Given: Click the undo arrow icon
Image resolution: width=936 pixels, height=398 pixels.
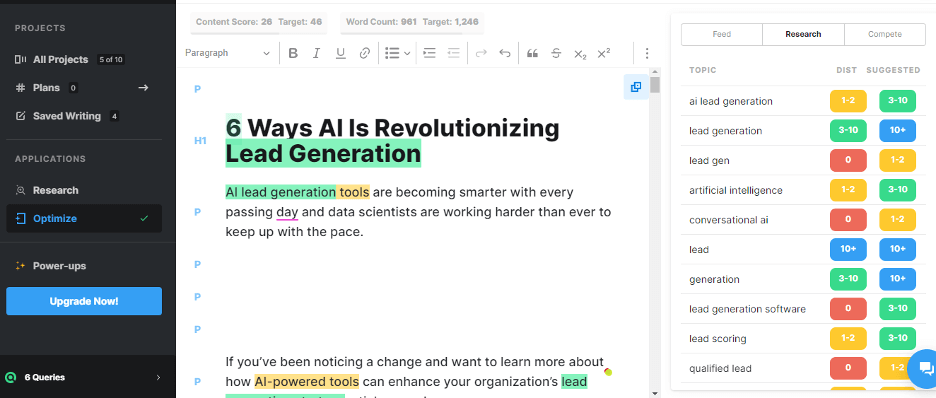Looking at the screenshot, I should point(505,53).
